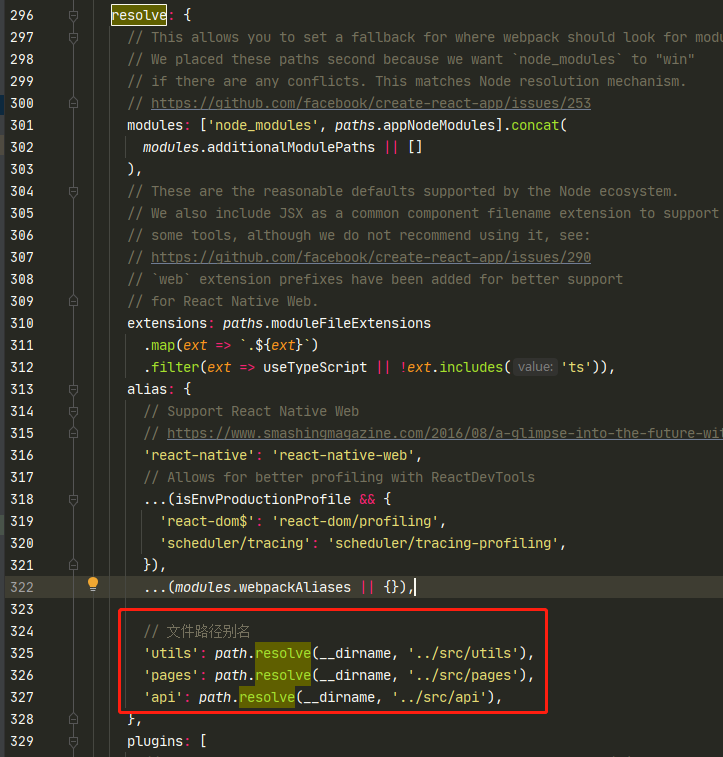Collapse the alias block fold at line 313
The width and height of the screenshot is (723, 757).
click(x=73, y=390)
